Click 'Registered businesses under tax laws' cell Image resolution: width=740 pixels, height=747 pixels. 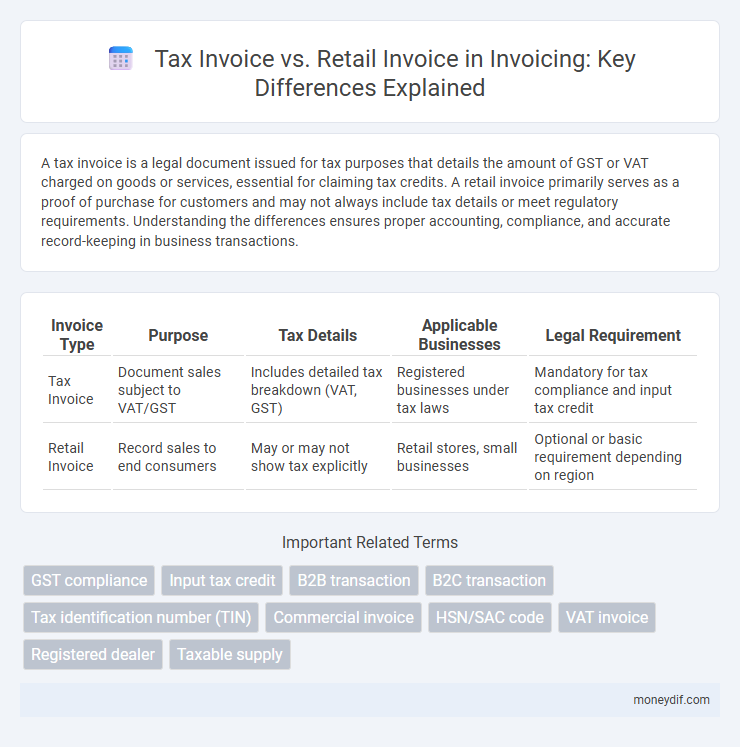click(459, 390)
